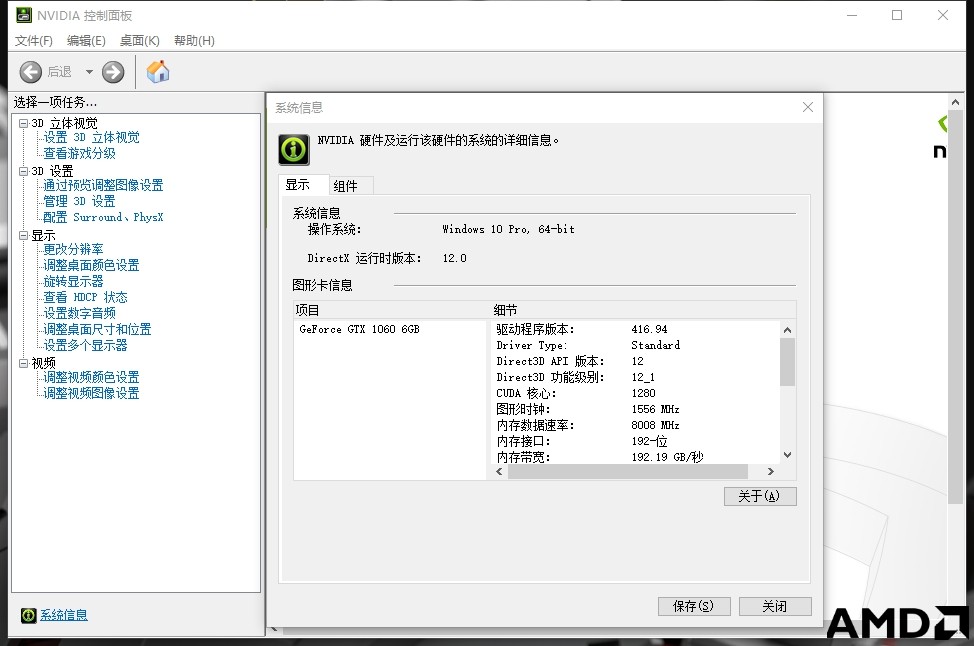Select 旋转显示器
Viewport: 974px width, 646px height.
pyautogui.click(x=73, y=281)
